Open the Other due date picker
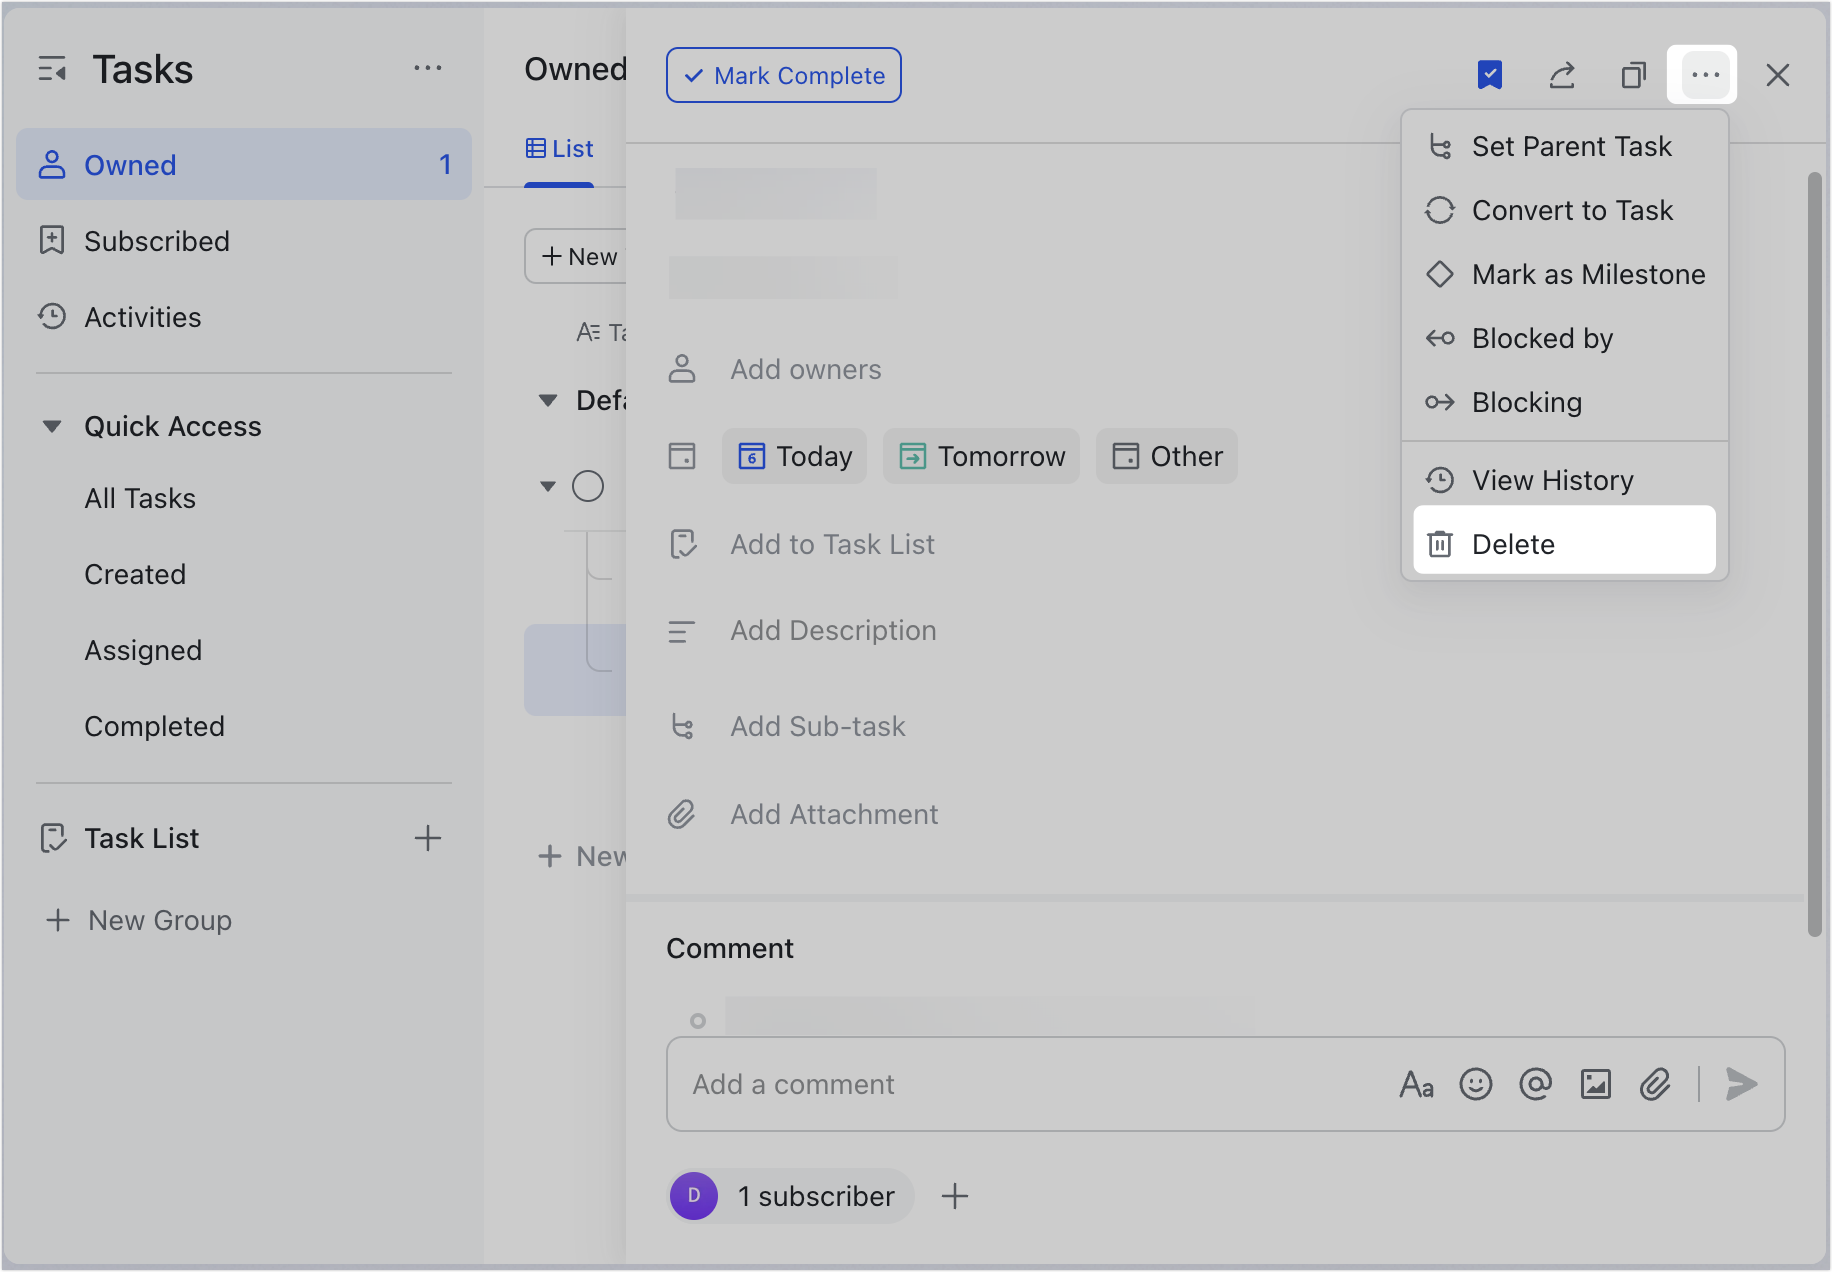Screen dimensions: 1832x1272 1166,456
